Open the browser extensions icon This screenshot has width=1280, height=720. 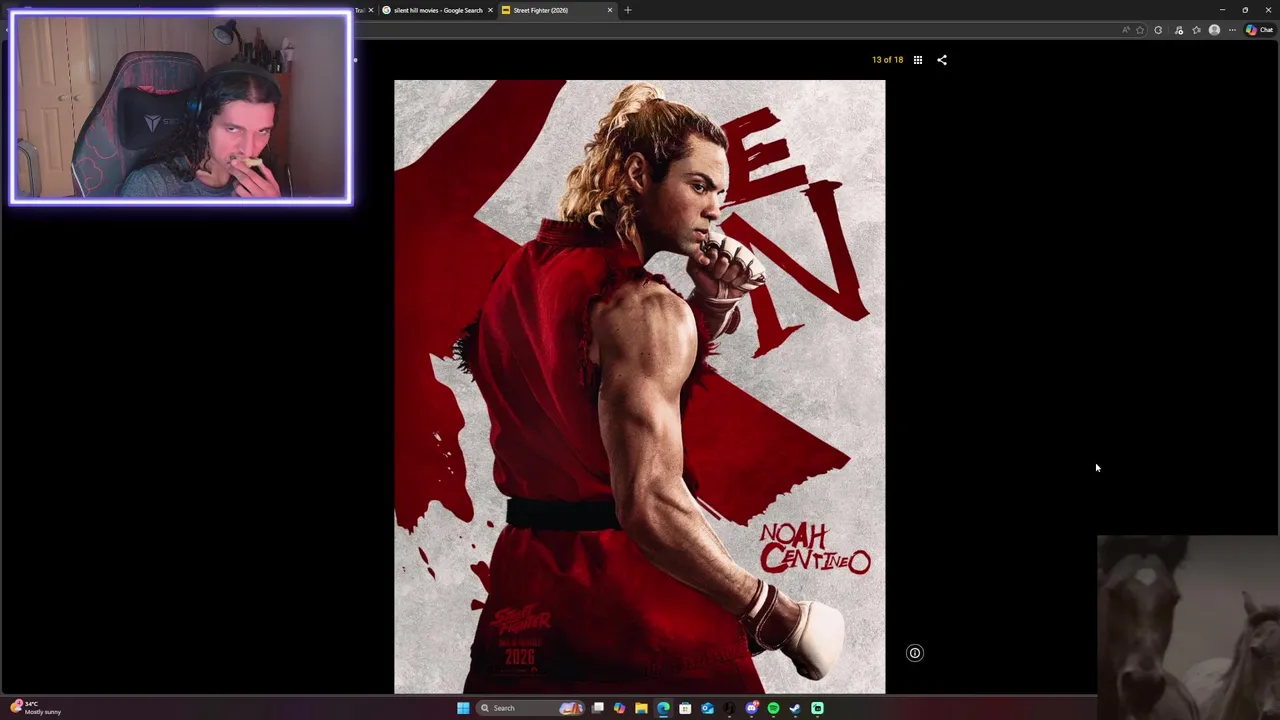pos(1158,30)
